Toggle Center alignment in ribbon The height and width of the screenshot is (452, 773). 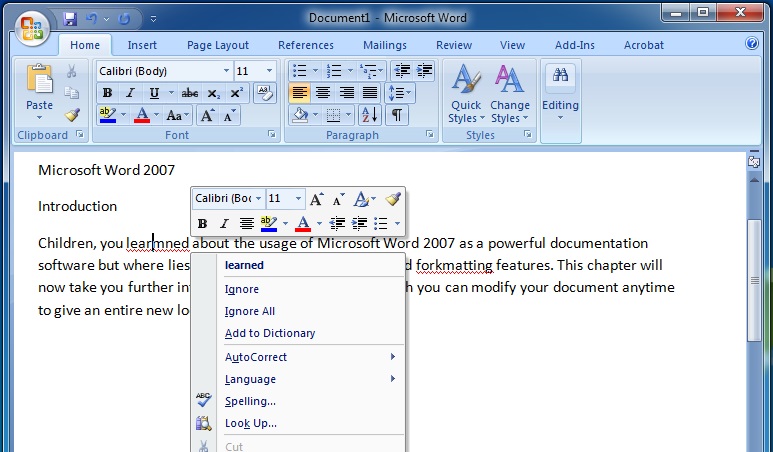(x=323, y=93)
